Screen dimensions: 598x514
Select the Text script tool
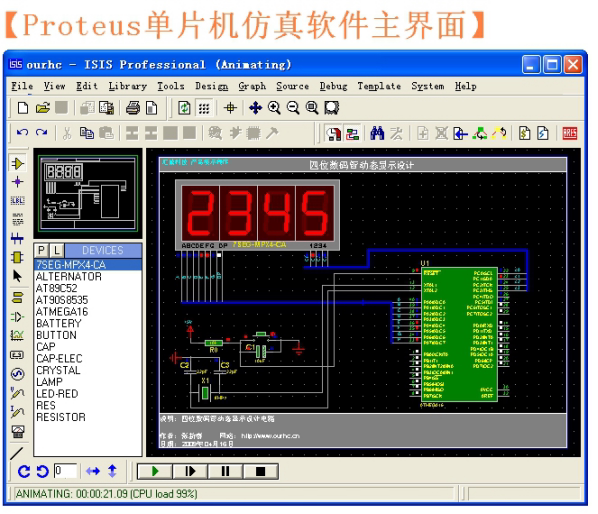[18, 219]
